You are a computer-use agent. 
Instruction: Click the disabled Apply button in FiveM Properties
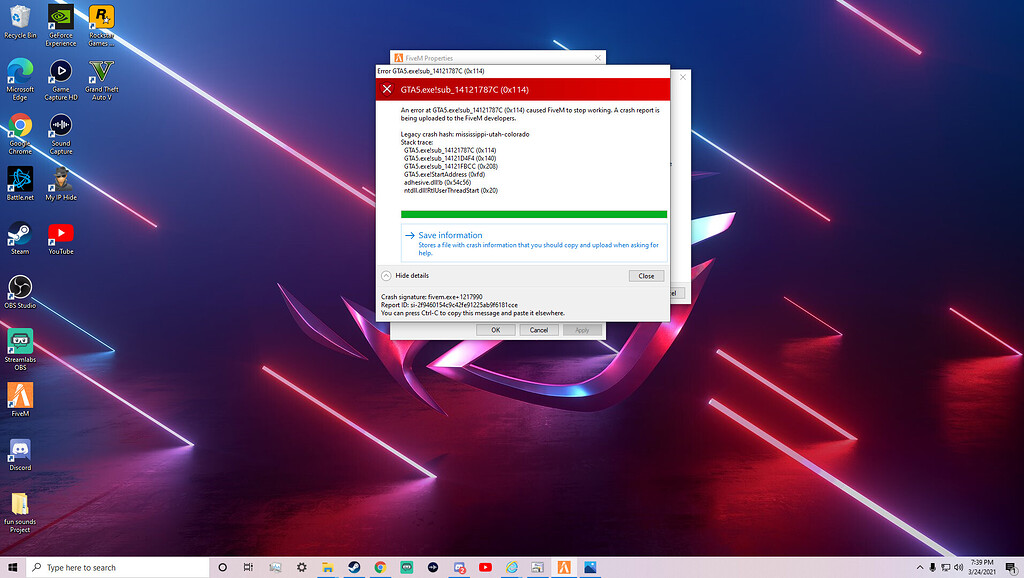[582, 330]
